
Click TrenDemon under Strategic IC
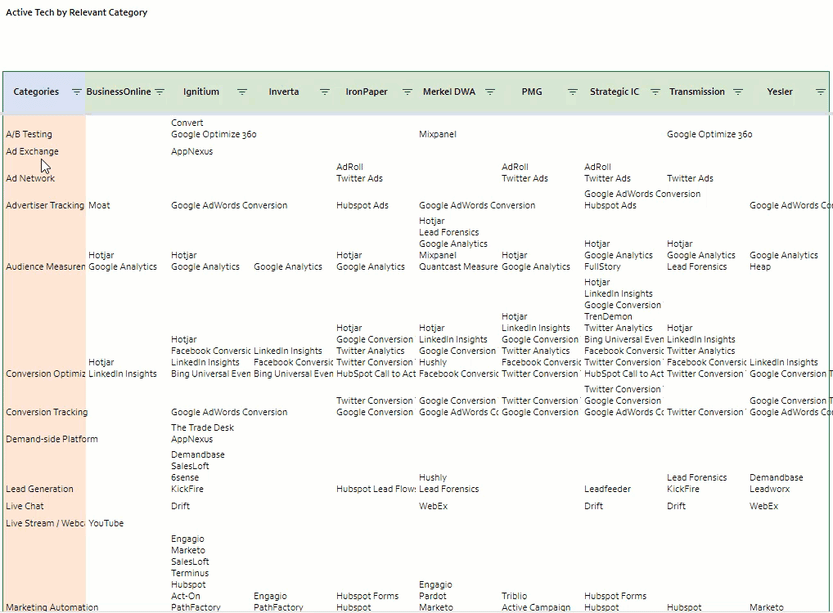(x=608, y=317)
